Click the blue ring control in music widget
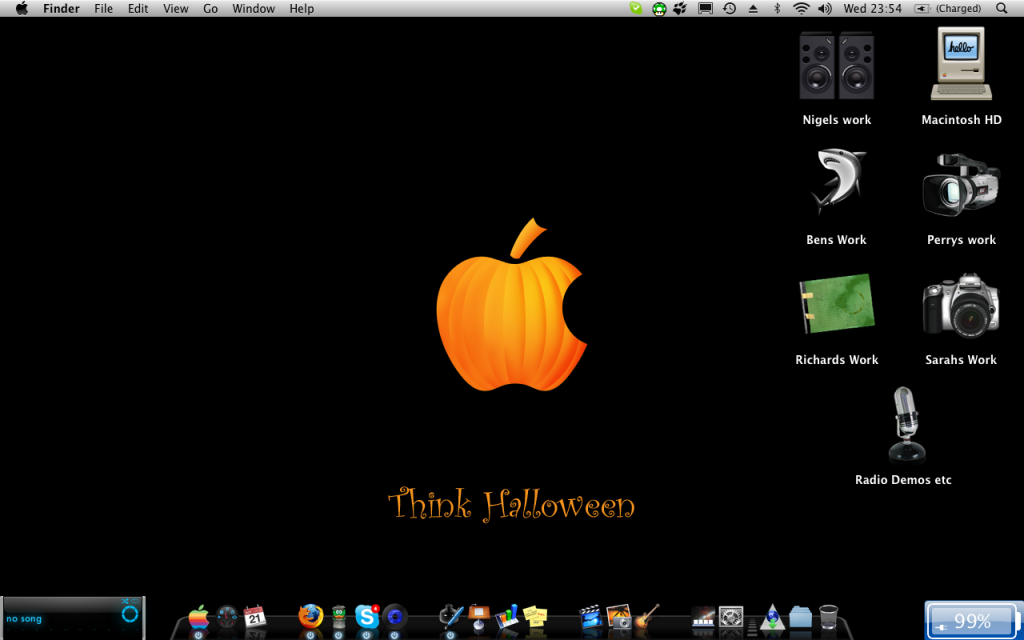1024x640 pixels. click(130, 614)
